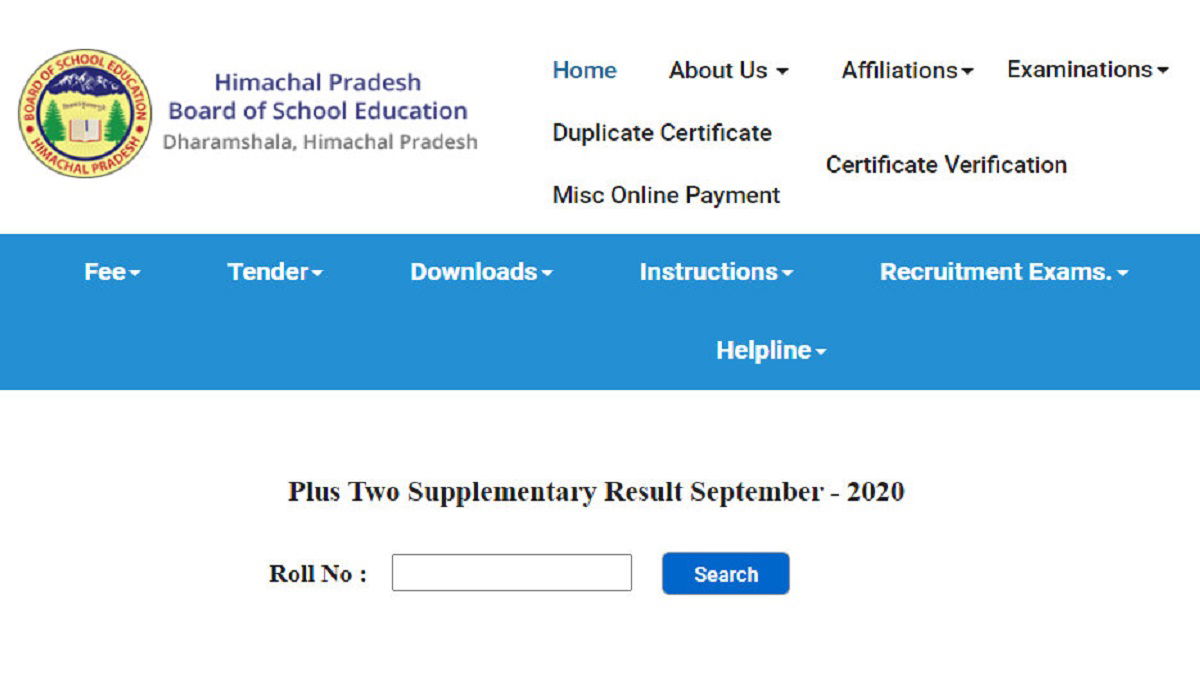Expand the Downloads menu
The image size is (1200, 675).
(480, 271)
